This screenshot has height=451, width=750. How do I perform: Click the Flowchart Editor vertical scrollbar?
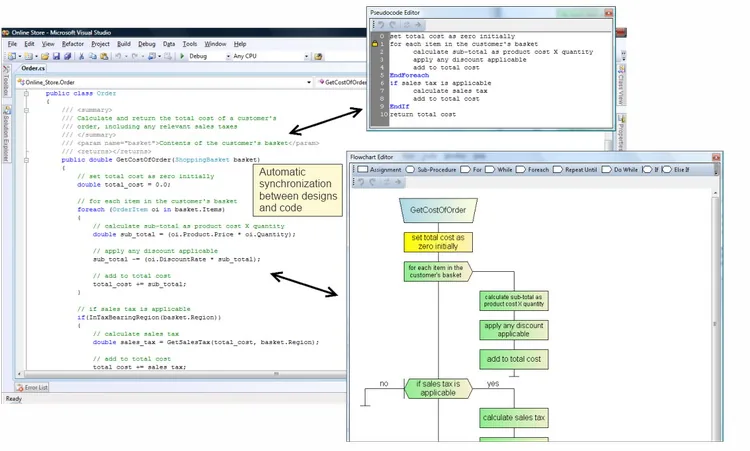tap(715, 316)
